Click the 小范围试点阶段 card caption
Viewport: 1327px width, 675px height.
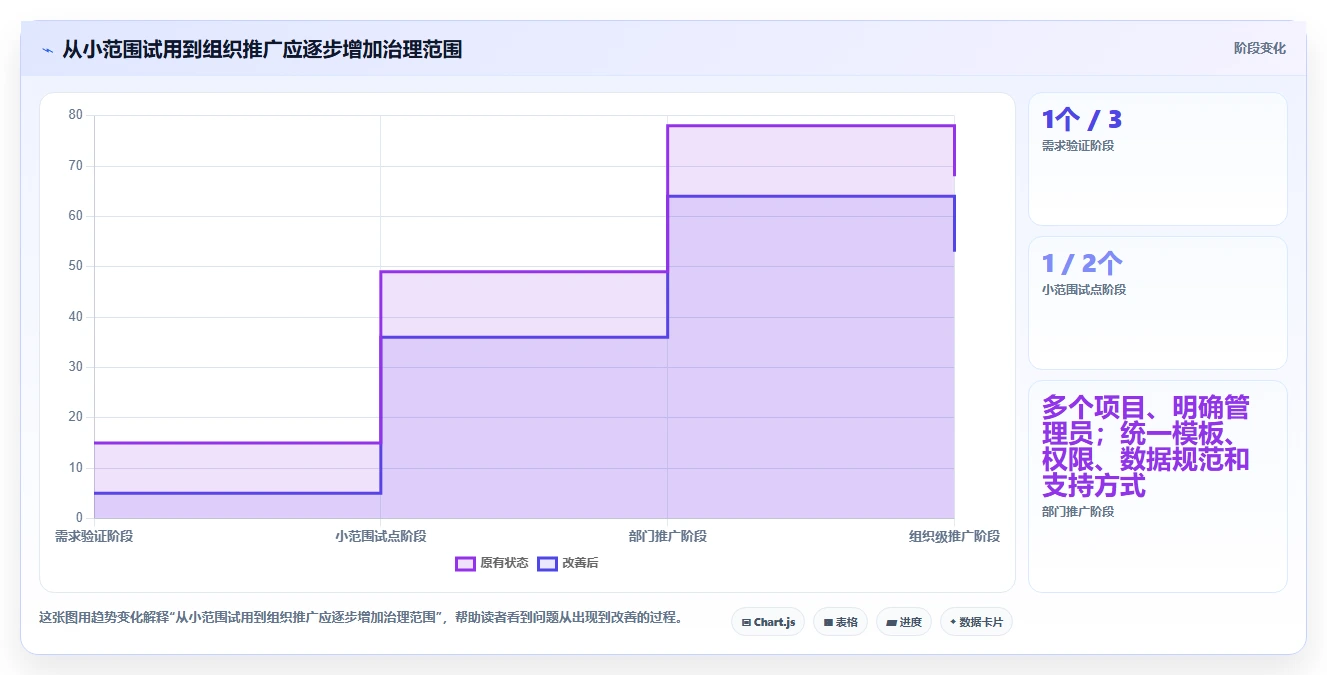1084,290
